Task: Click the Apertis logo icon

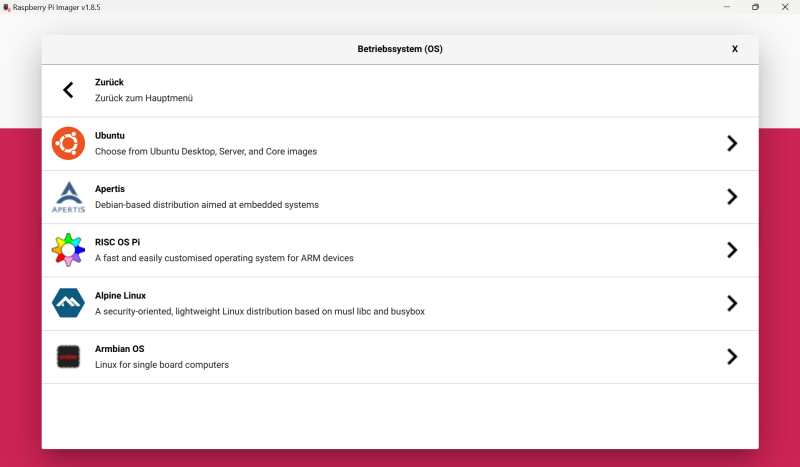Action: click(x=68, y=197)
